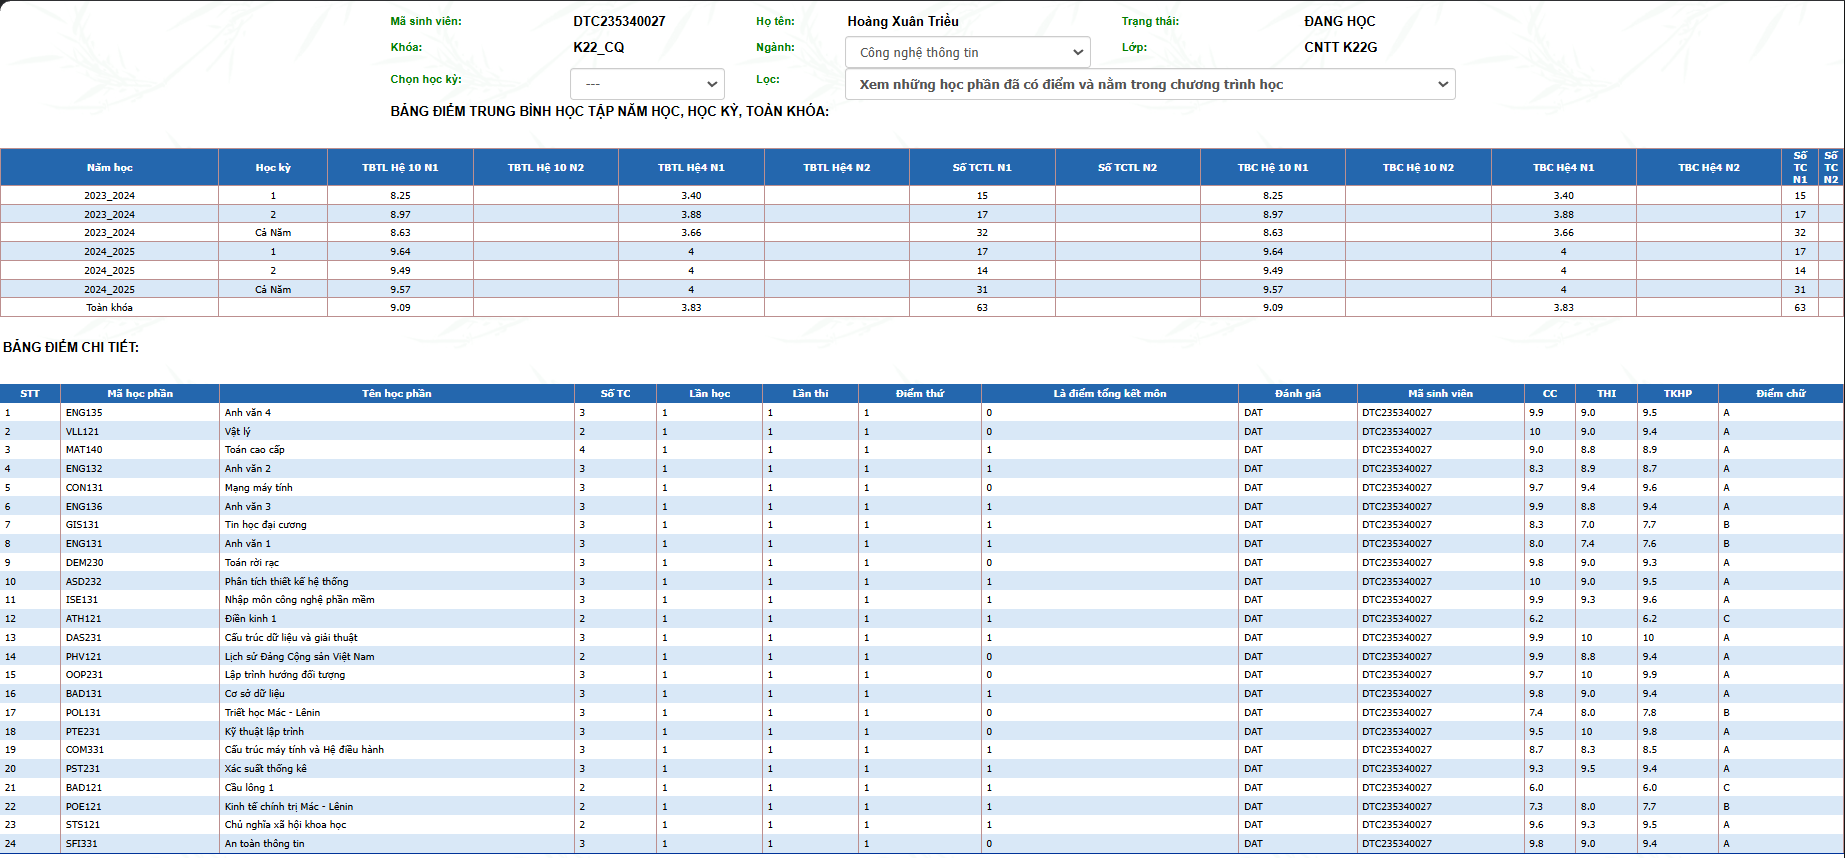Click student ID DTC235340027 at page top
The image size is (1845, 858).
point(619,21)
